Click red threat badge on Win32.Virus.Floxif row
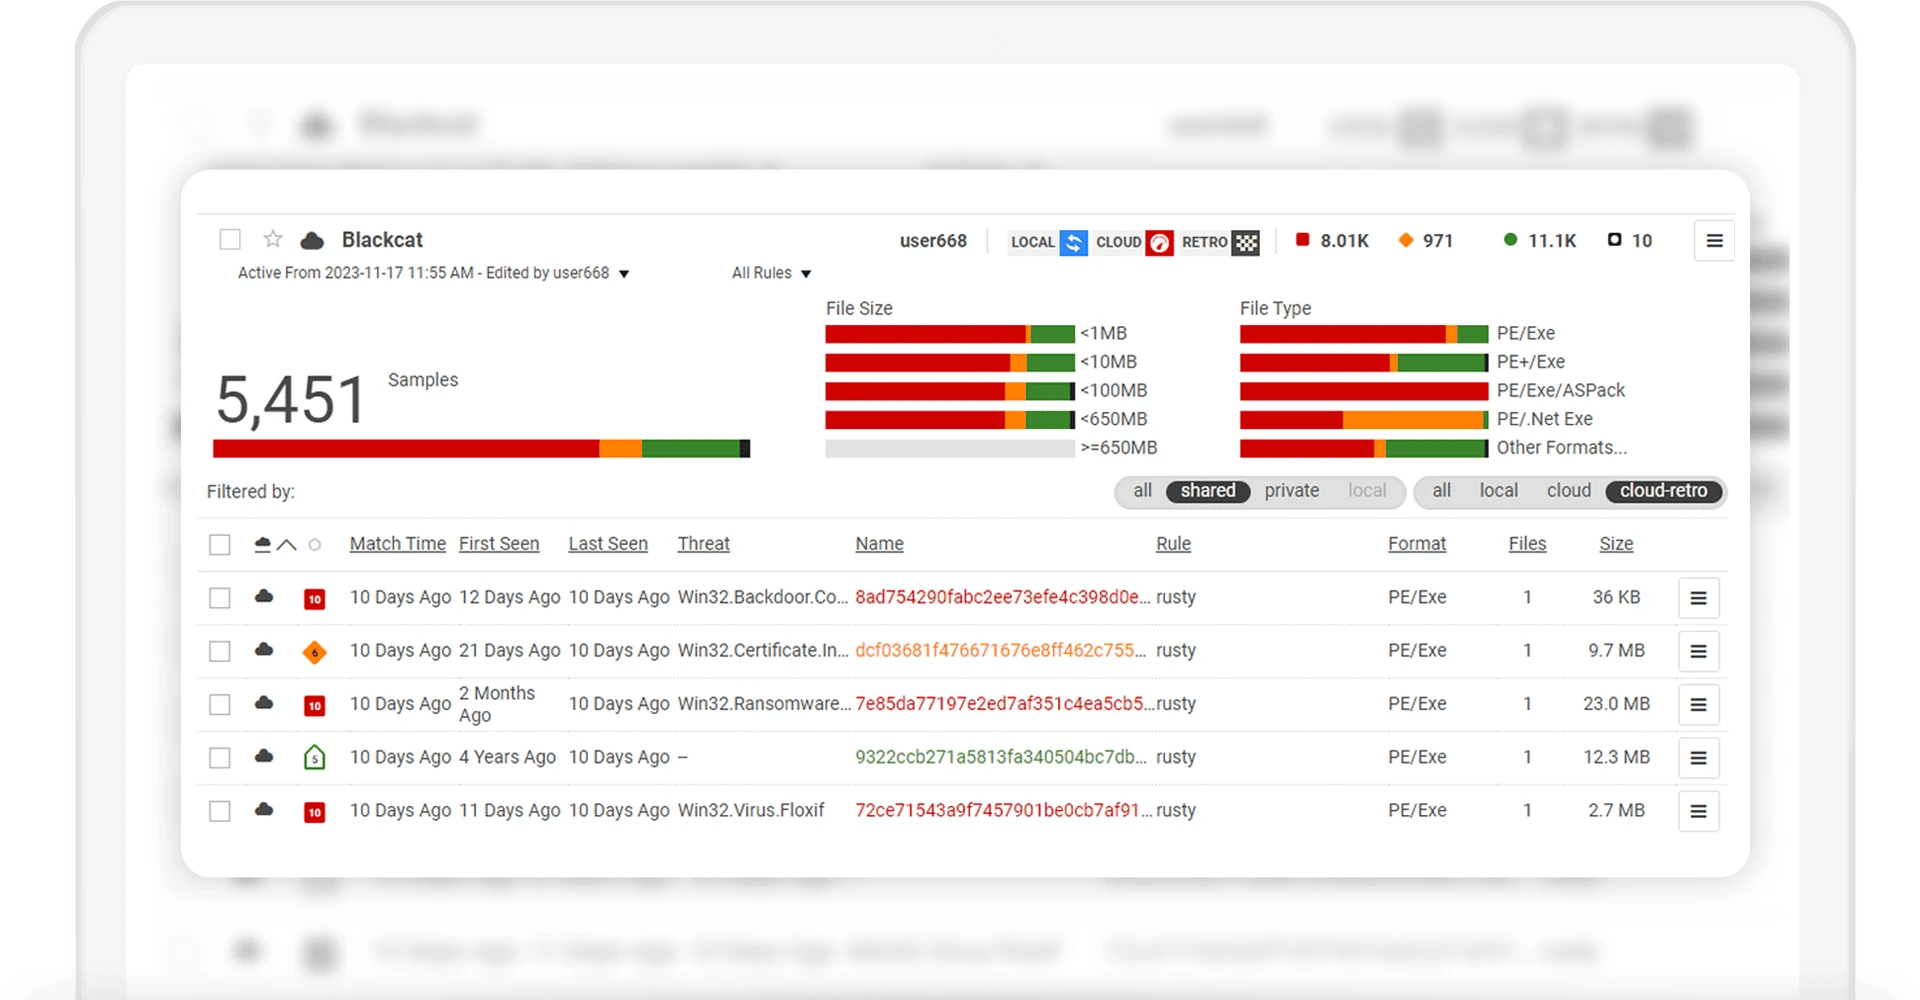The image size is (1920, 1000). pos(314,812)
